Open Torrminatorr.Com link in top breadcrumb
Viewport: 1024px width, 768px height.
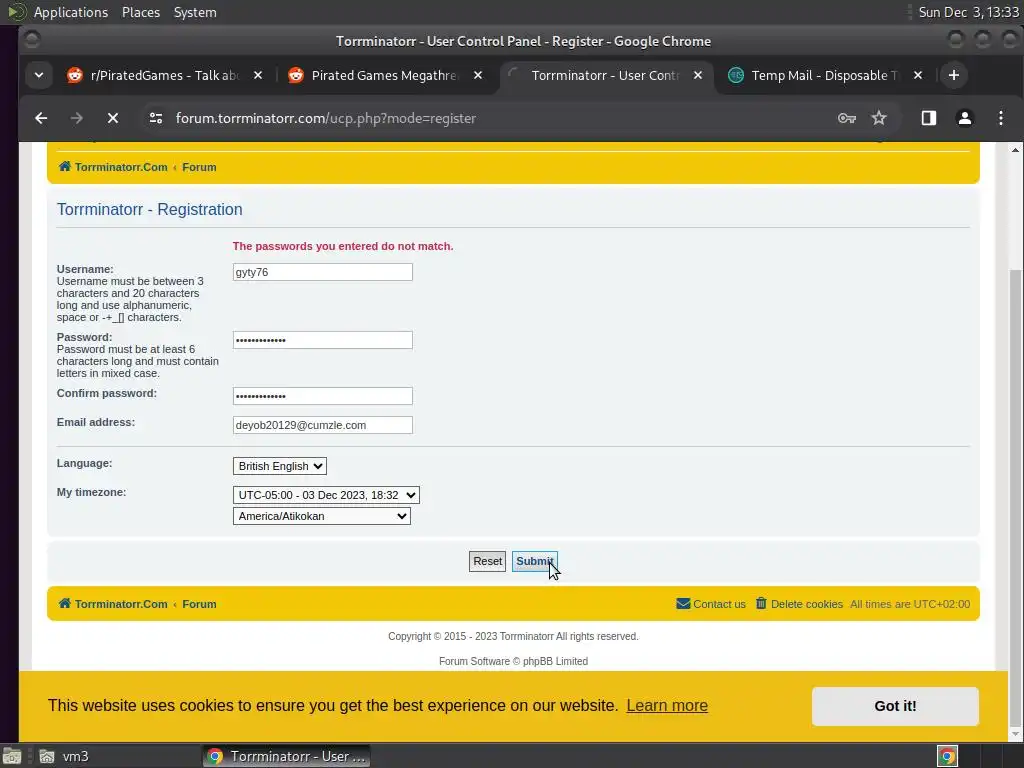click(121, 167)
